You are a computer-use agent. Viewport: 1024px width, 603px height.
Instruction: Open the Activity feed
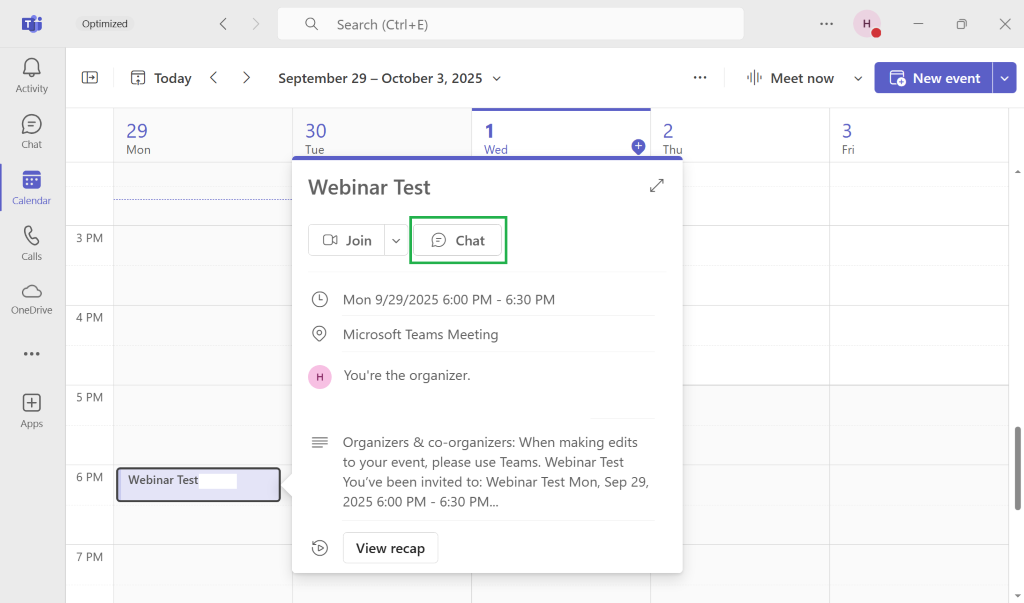[x=31, y=75]
